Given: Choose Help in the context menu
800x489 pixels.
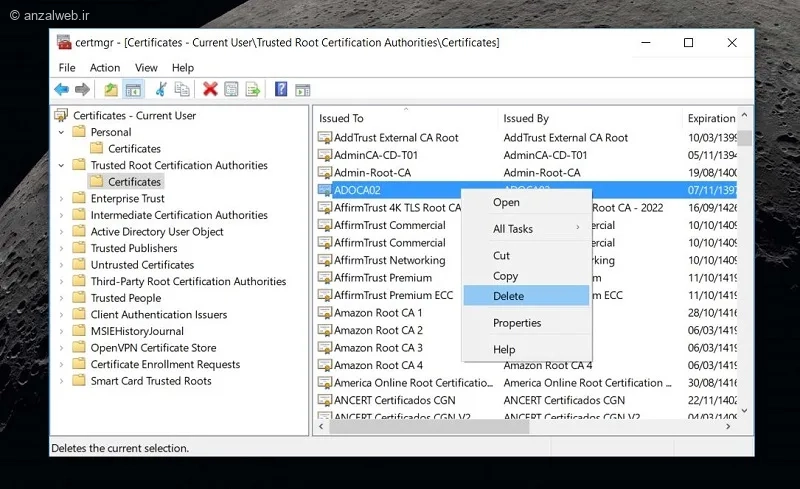Looking at the screenshot, I should (x=527, y=349).
